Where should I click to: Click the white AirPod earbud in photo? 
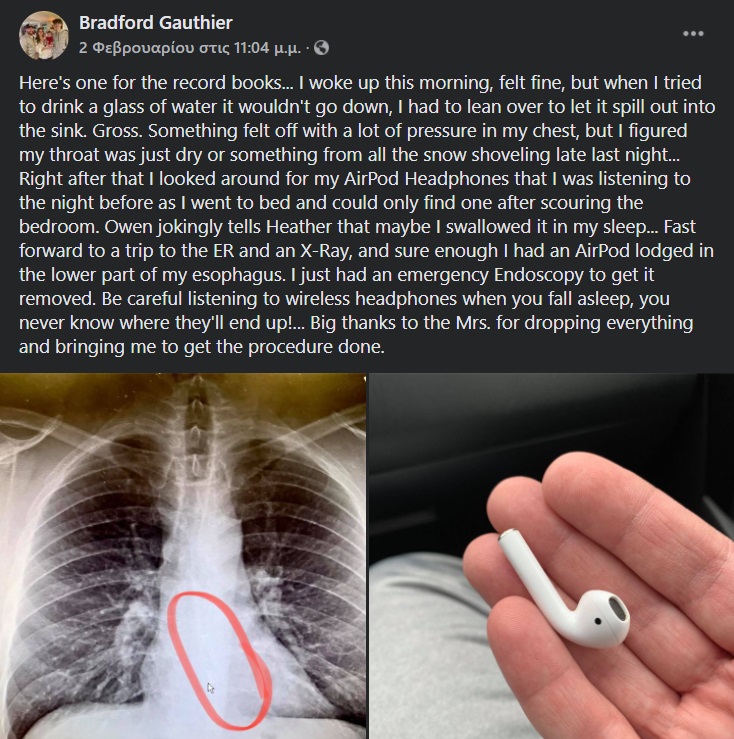(x=564, y=595)
